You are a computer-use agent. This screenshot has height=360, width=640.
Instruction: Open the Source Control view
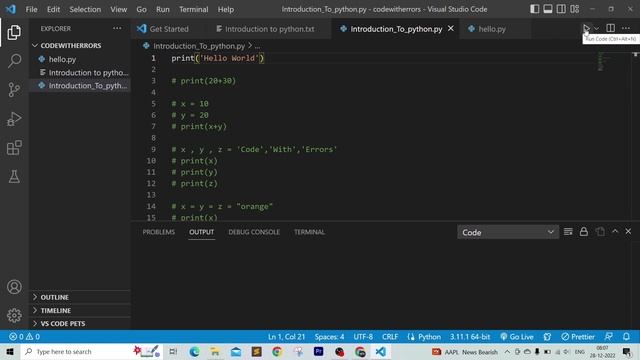[x=14, y=89]
